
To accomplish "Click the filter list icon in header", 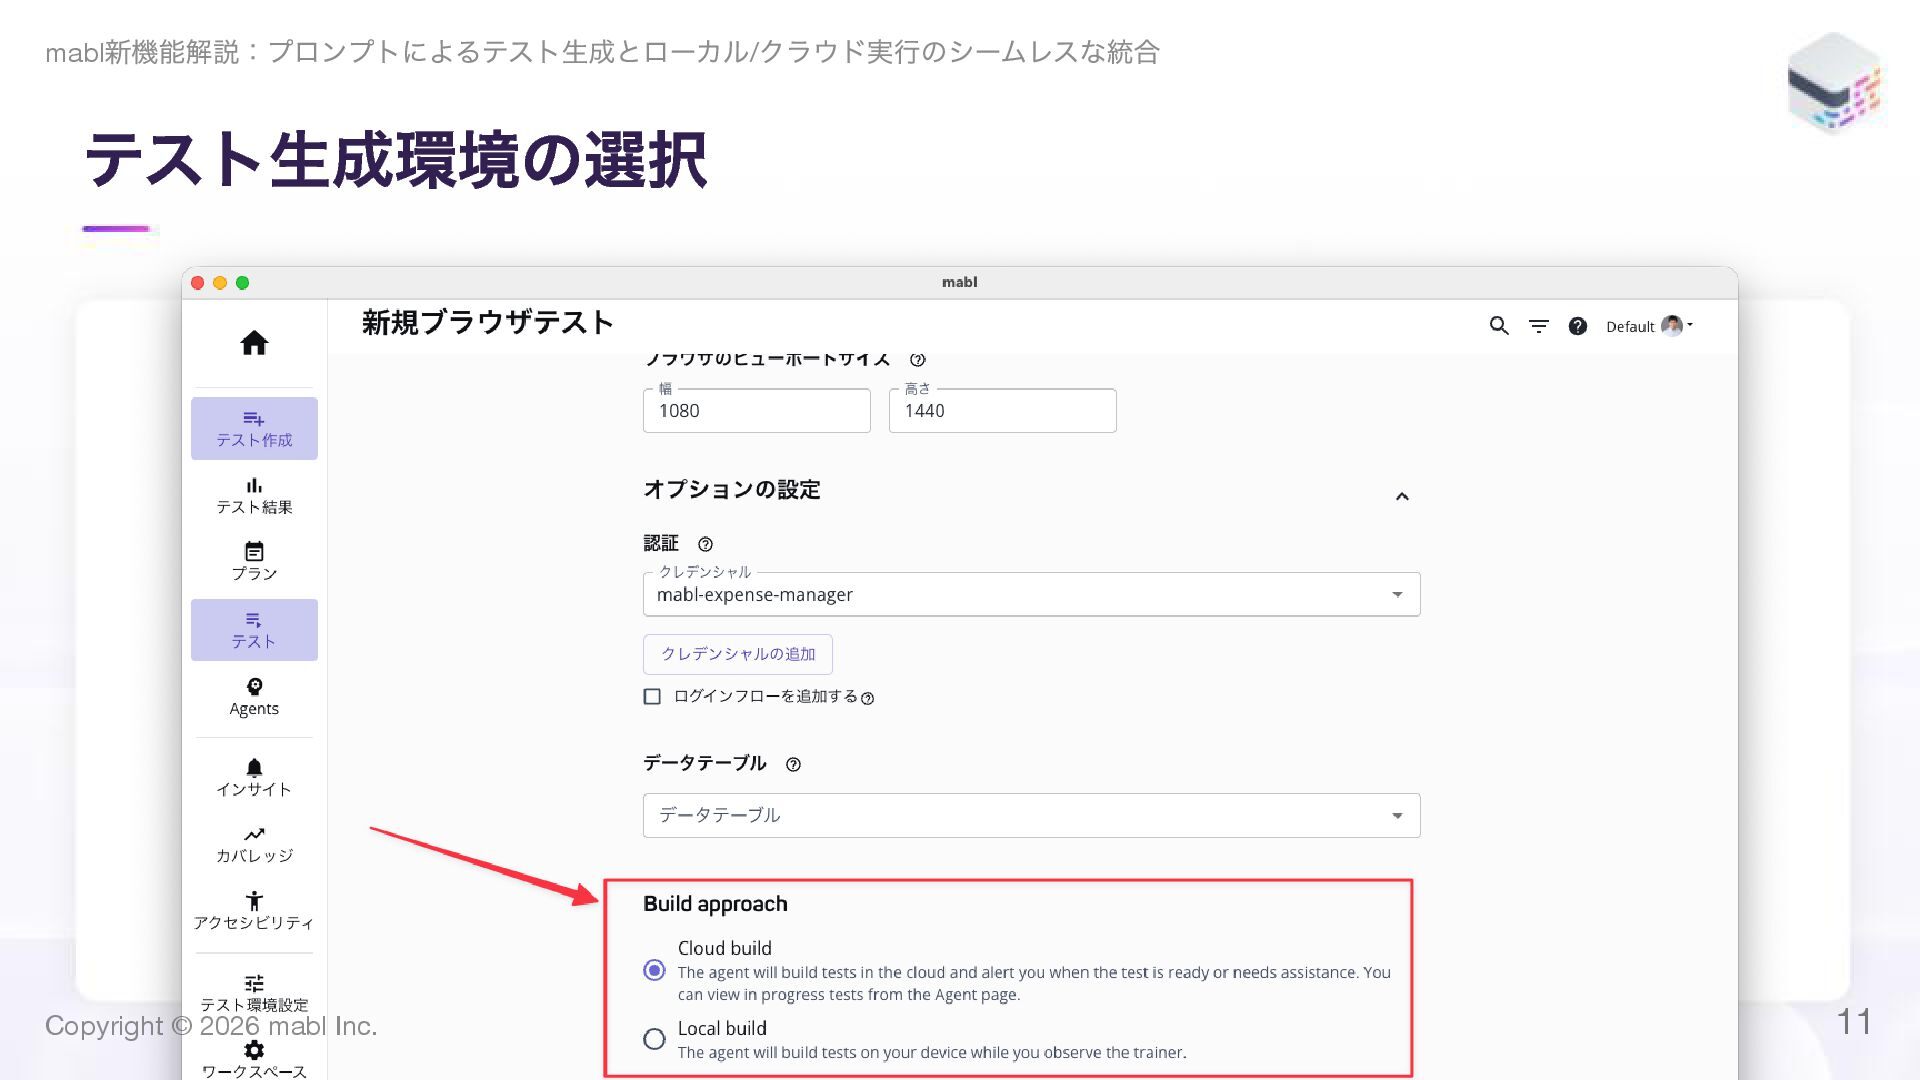I will pos(1538,326).
